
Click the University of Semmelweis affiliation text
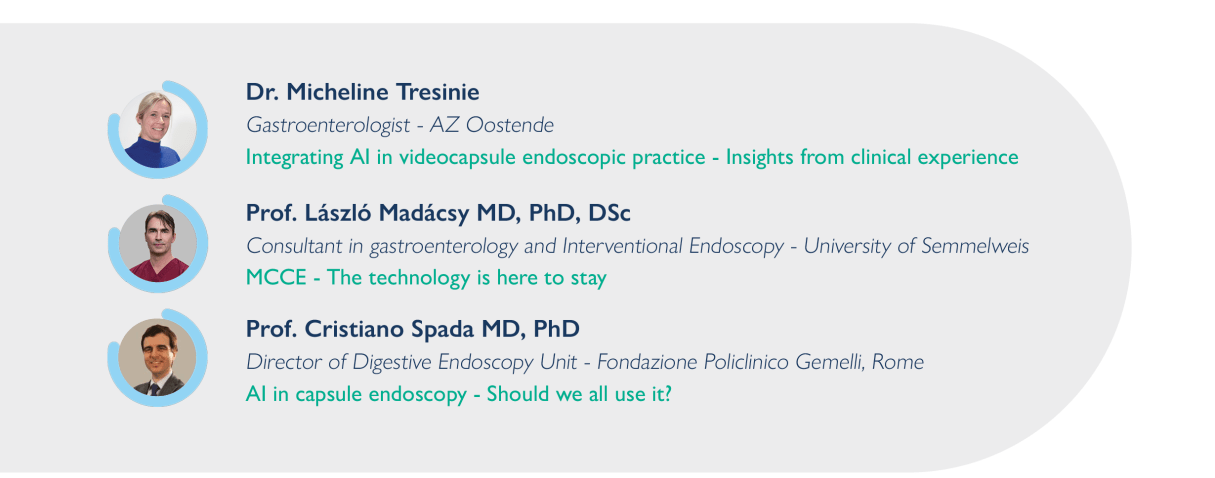(916, 246)
